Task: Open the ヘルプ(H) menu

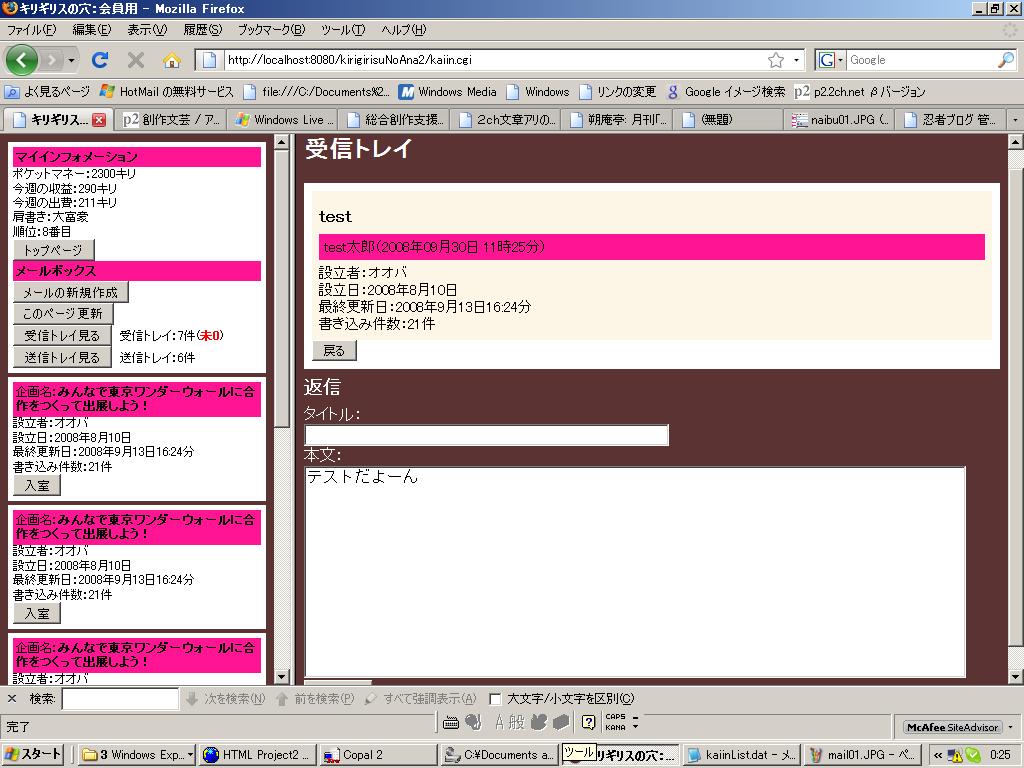Action: (x=404, y=29)
